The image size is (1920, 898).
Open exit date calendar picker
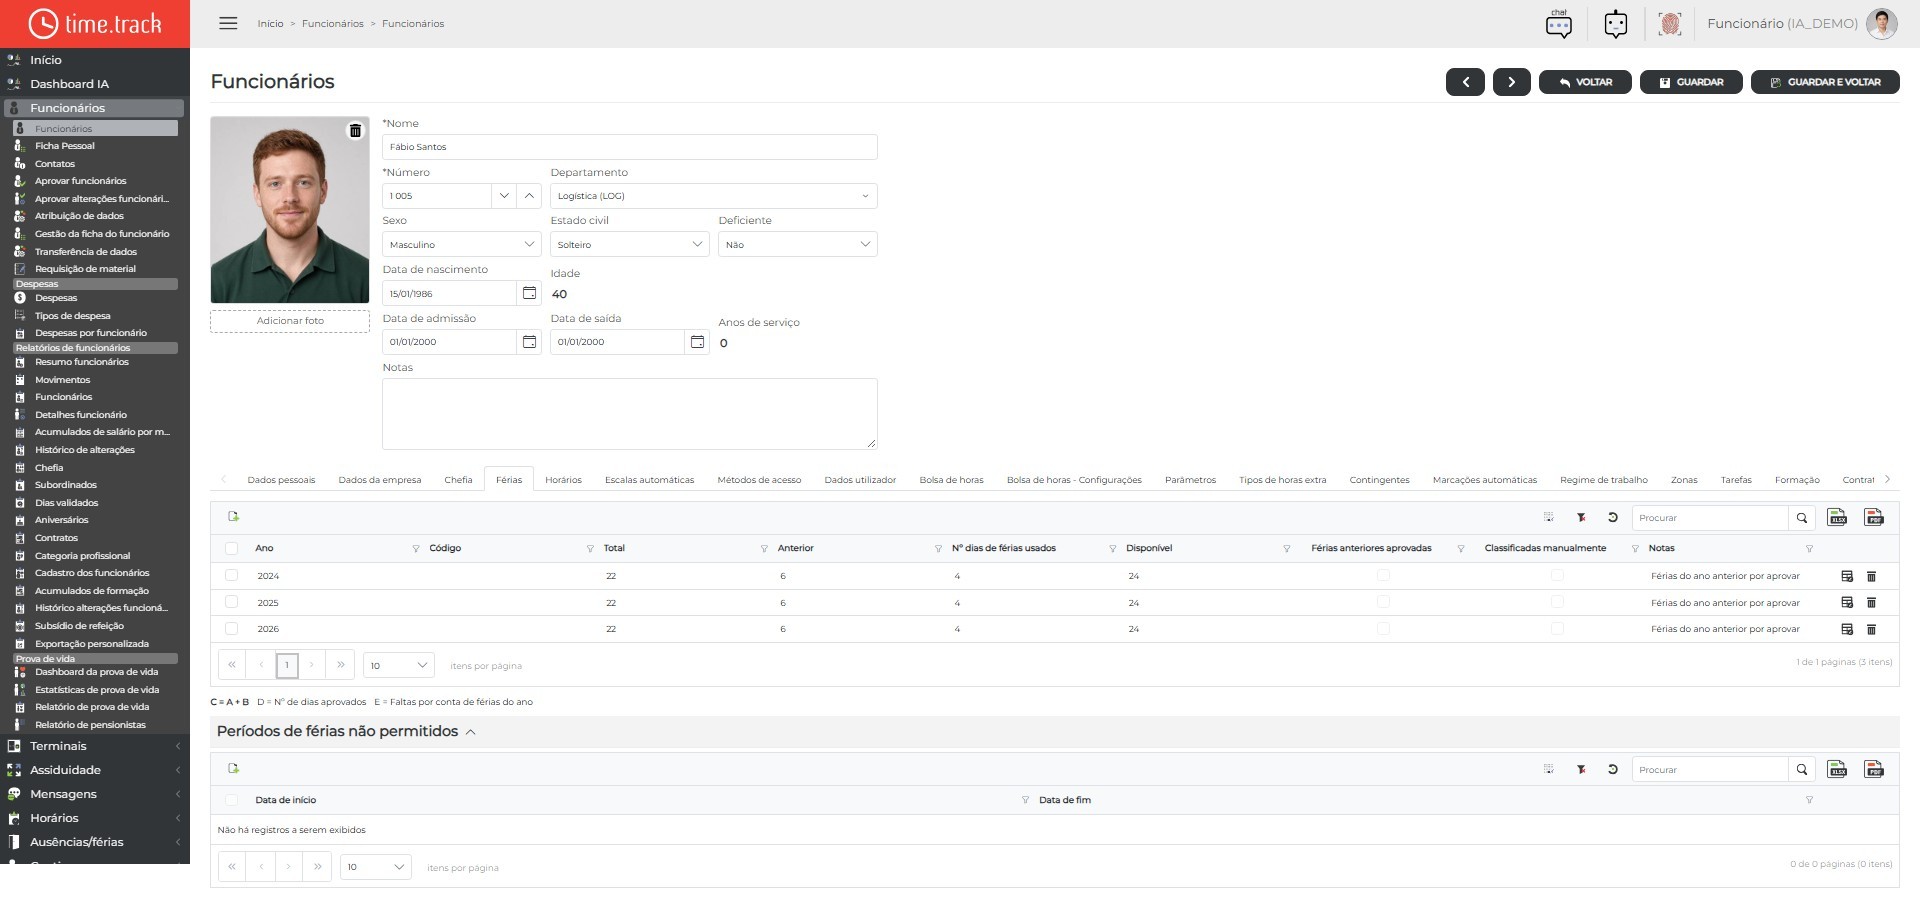pyautogui.click(x=697, y=342)
